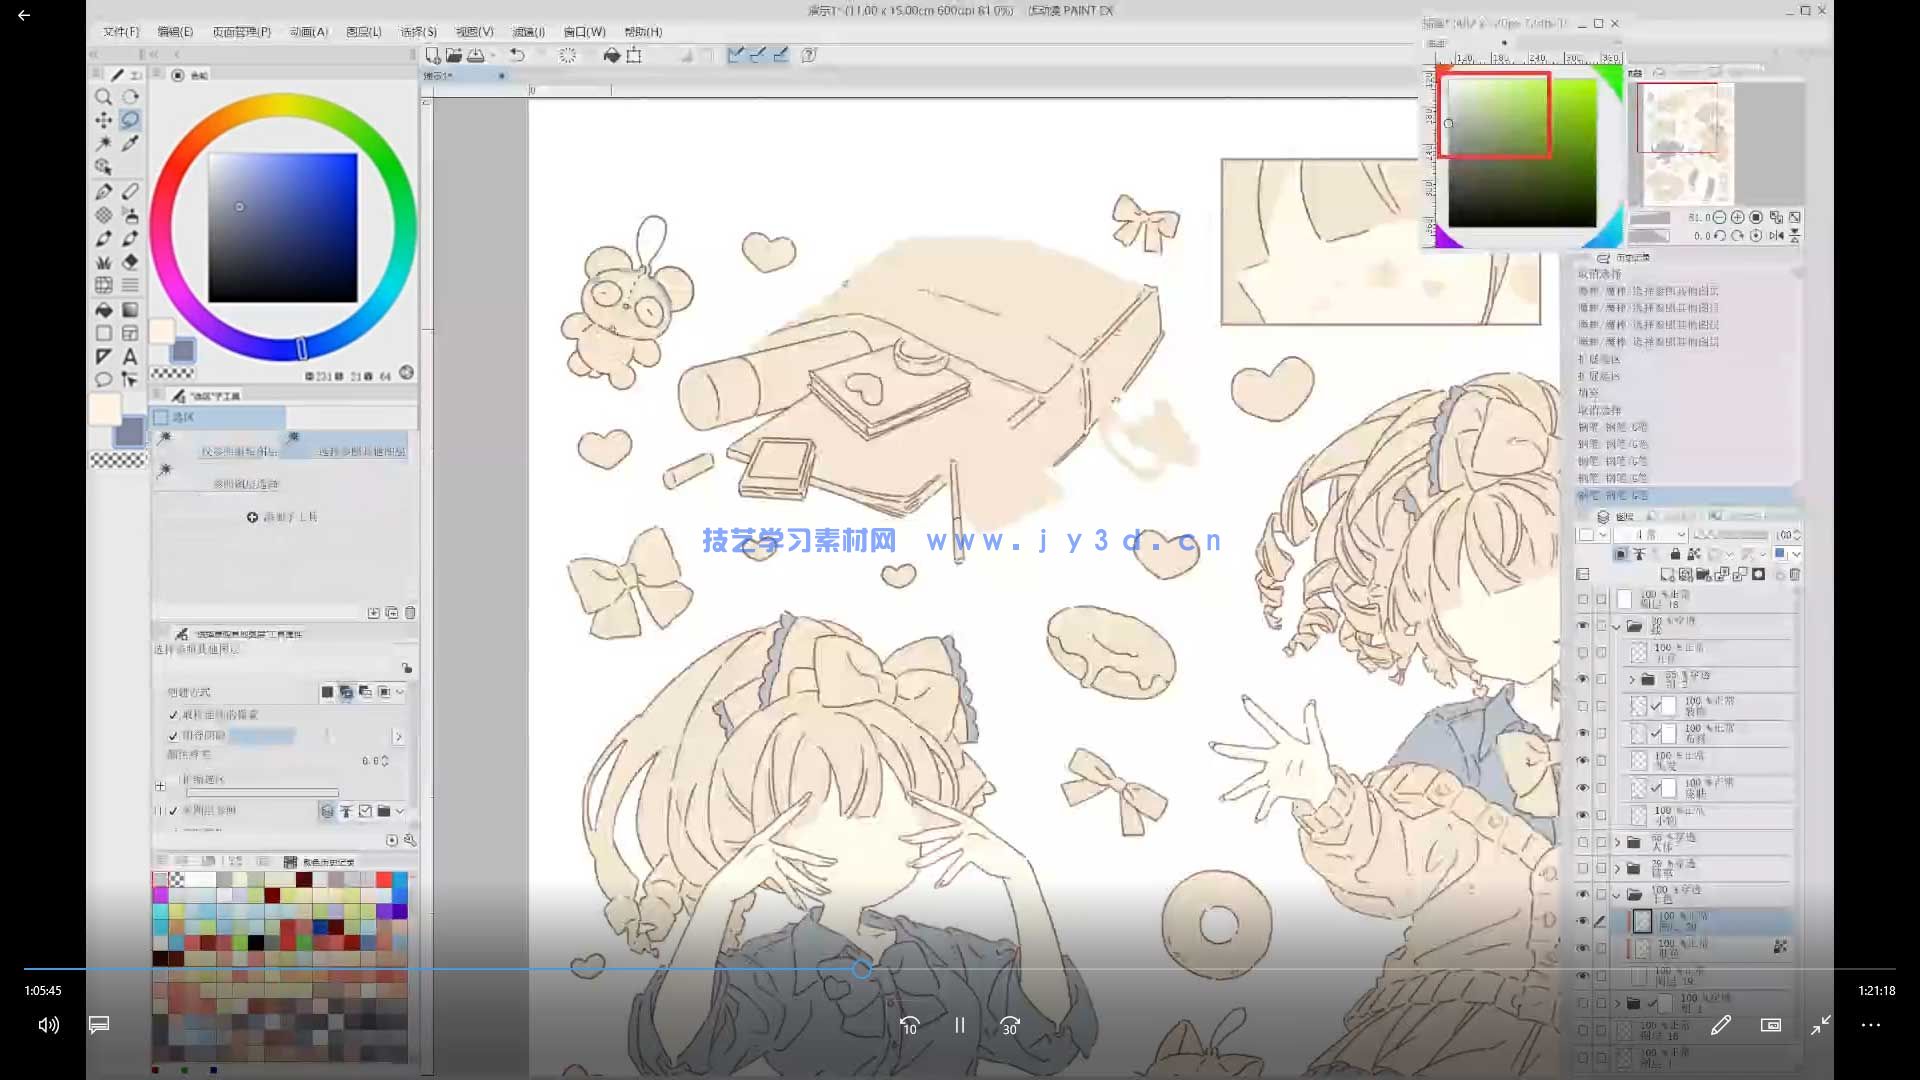The height and width of the screenshot is (1080, 1920).
Task: Open the 文件(F) menu
Action: click(x=120, y=31)
